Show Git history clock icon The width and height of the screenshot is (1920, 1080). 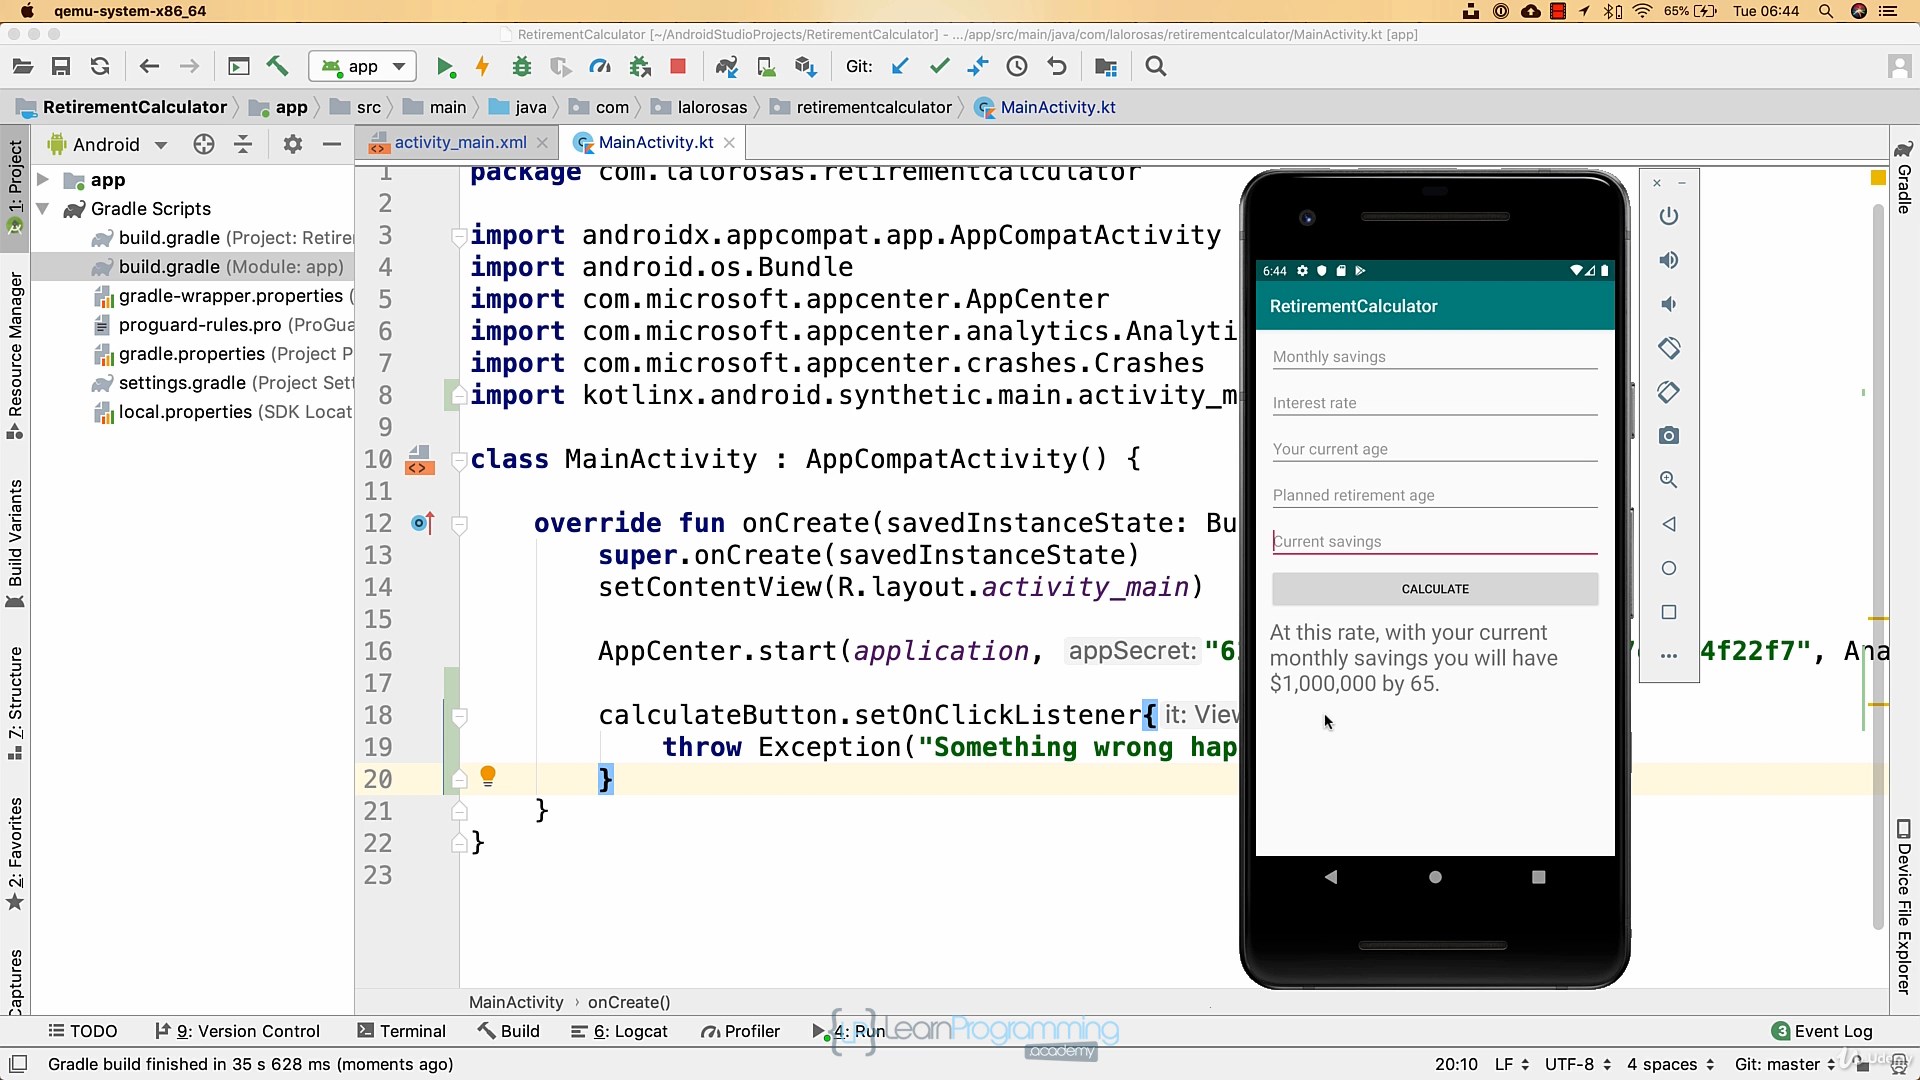1017,67
